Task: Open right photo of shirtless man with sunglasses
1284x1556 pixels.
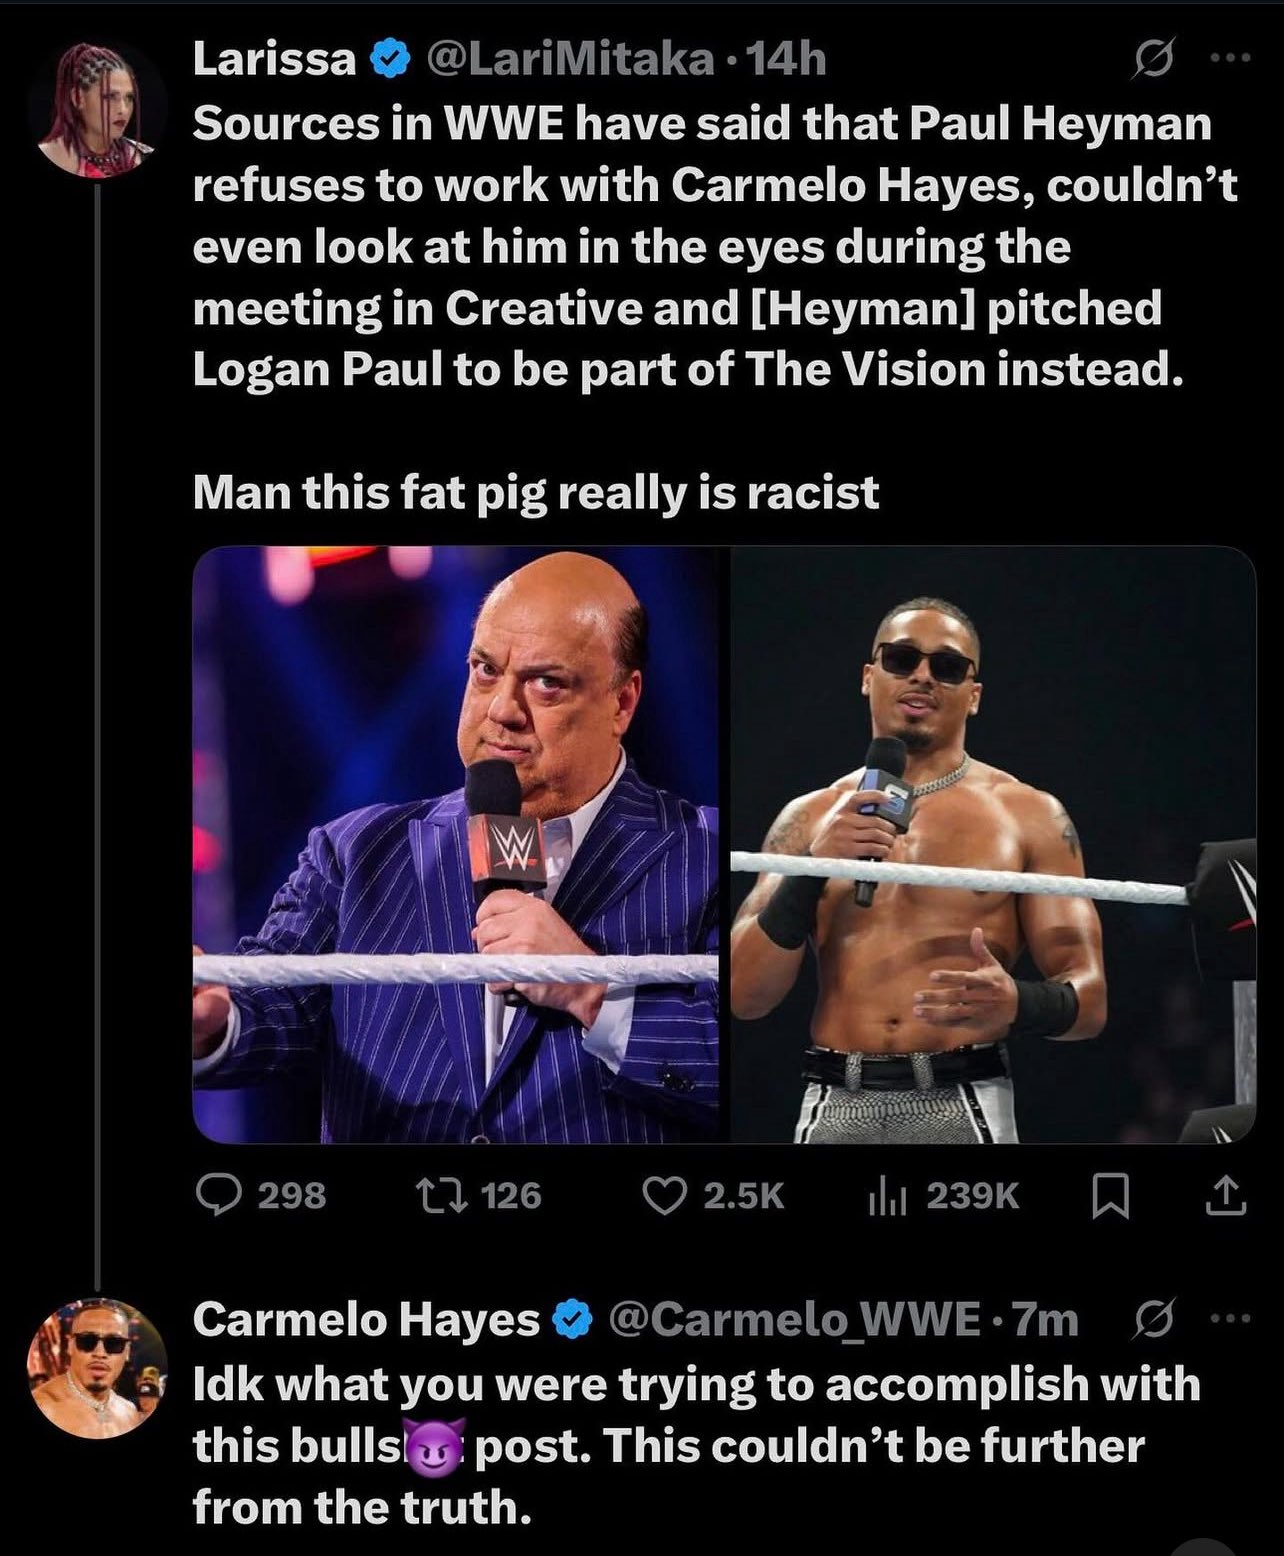Action: click(992, 844)
